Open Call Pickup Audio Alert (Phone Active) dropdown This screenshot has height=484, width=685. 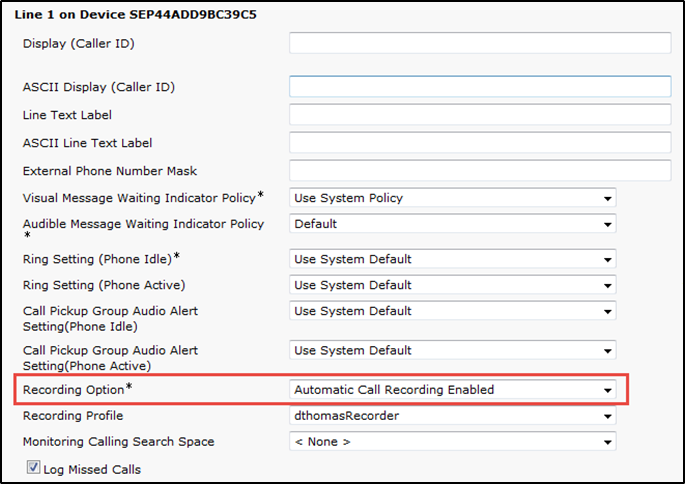(453, 350)
